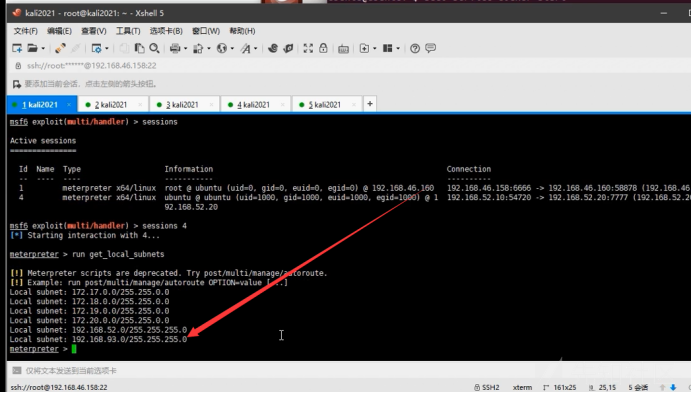The image size is (692, 393).
Task: Open the 文件(F) menu
Action: pos(25,31)
